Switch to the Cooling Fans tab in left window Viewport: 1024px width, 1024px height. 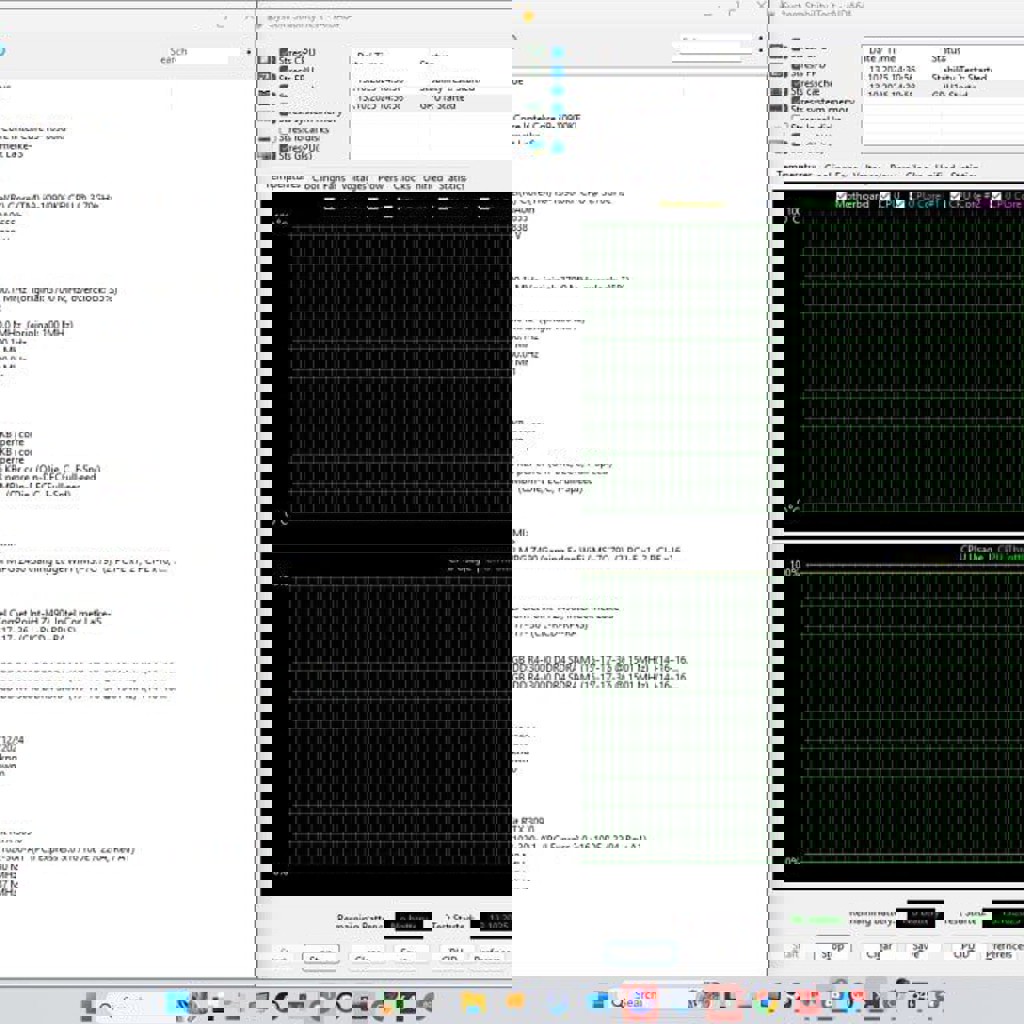tap(328, 178)
